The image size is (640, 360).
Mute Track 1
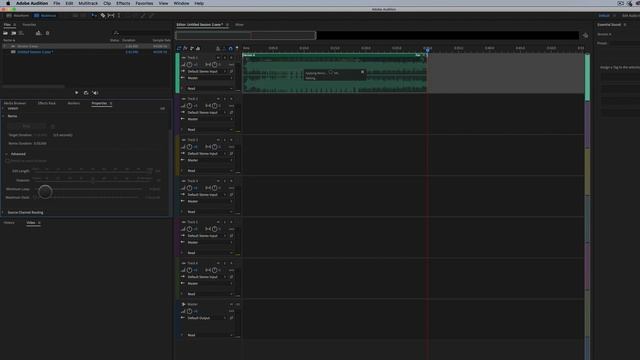[218, 58]
